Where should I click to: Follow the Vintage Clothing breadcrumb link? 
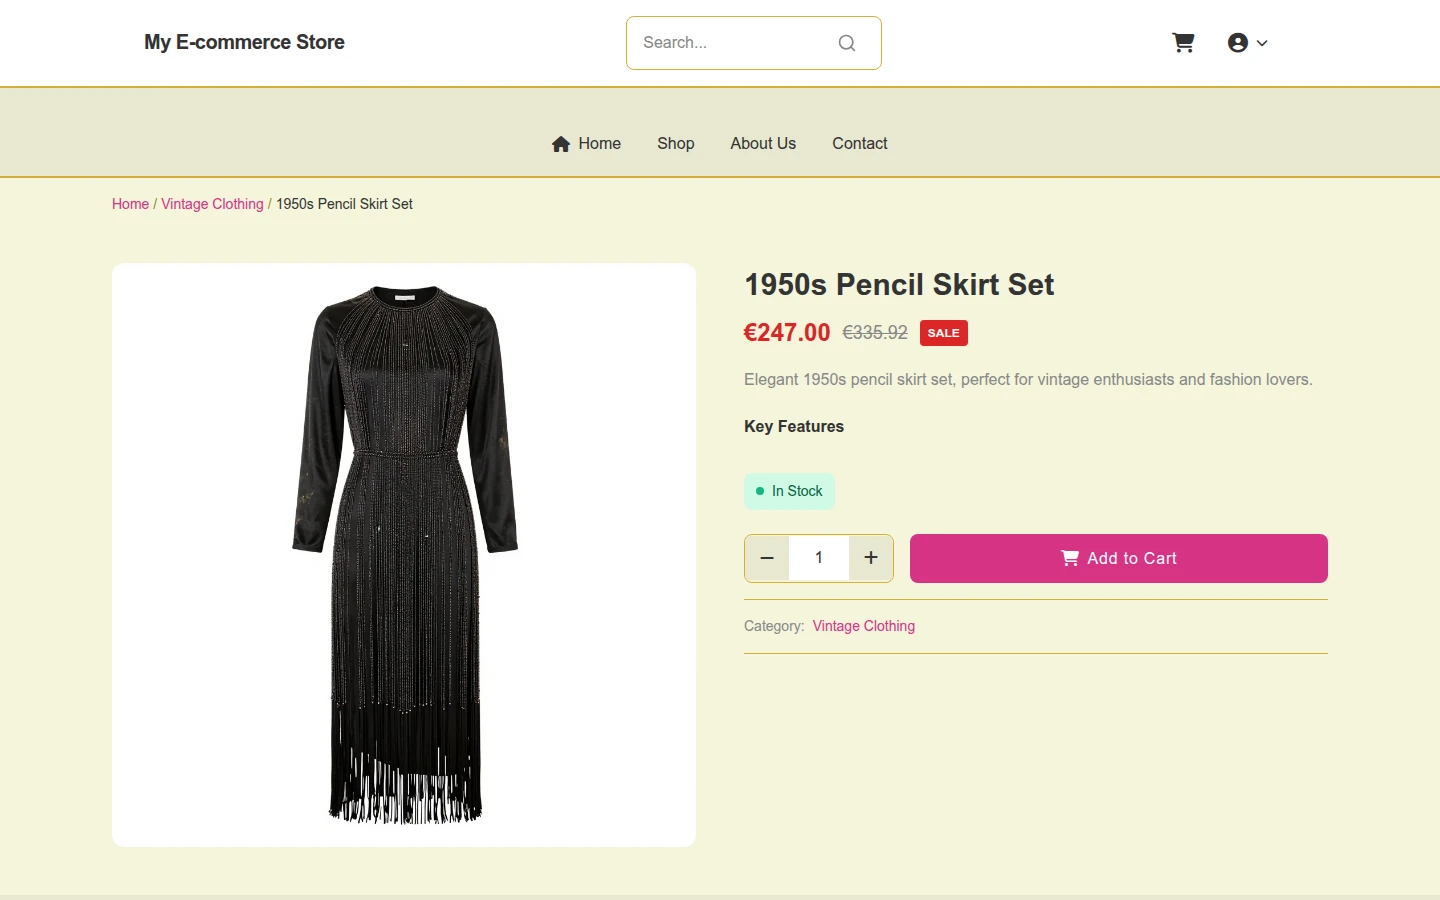(x=212, y=204)
